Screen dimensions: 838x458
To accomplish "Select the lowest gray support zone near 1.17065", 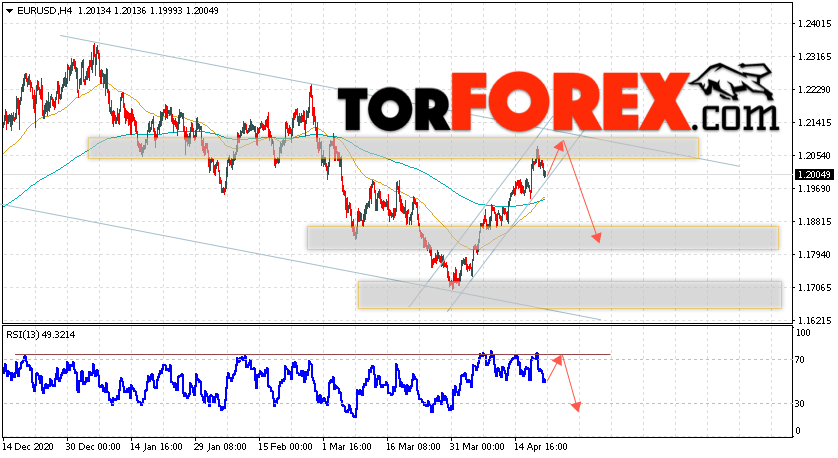I will (570, 294).
